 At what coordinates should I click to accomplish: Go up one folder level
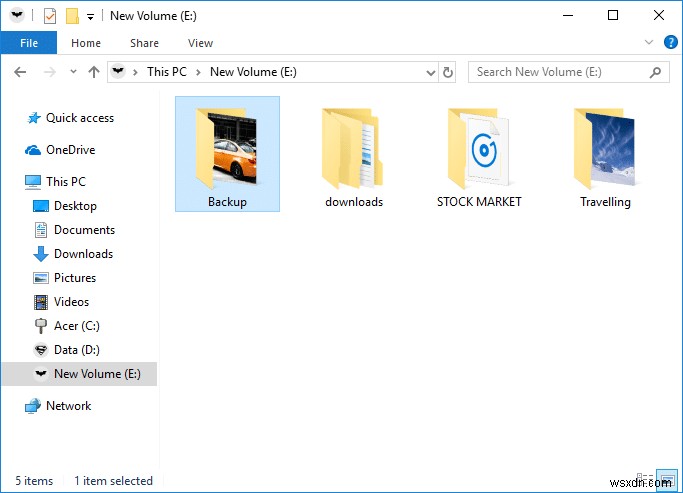click(94, 72)
